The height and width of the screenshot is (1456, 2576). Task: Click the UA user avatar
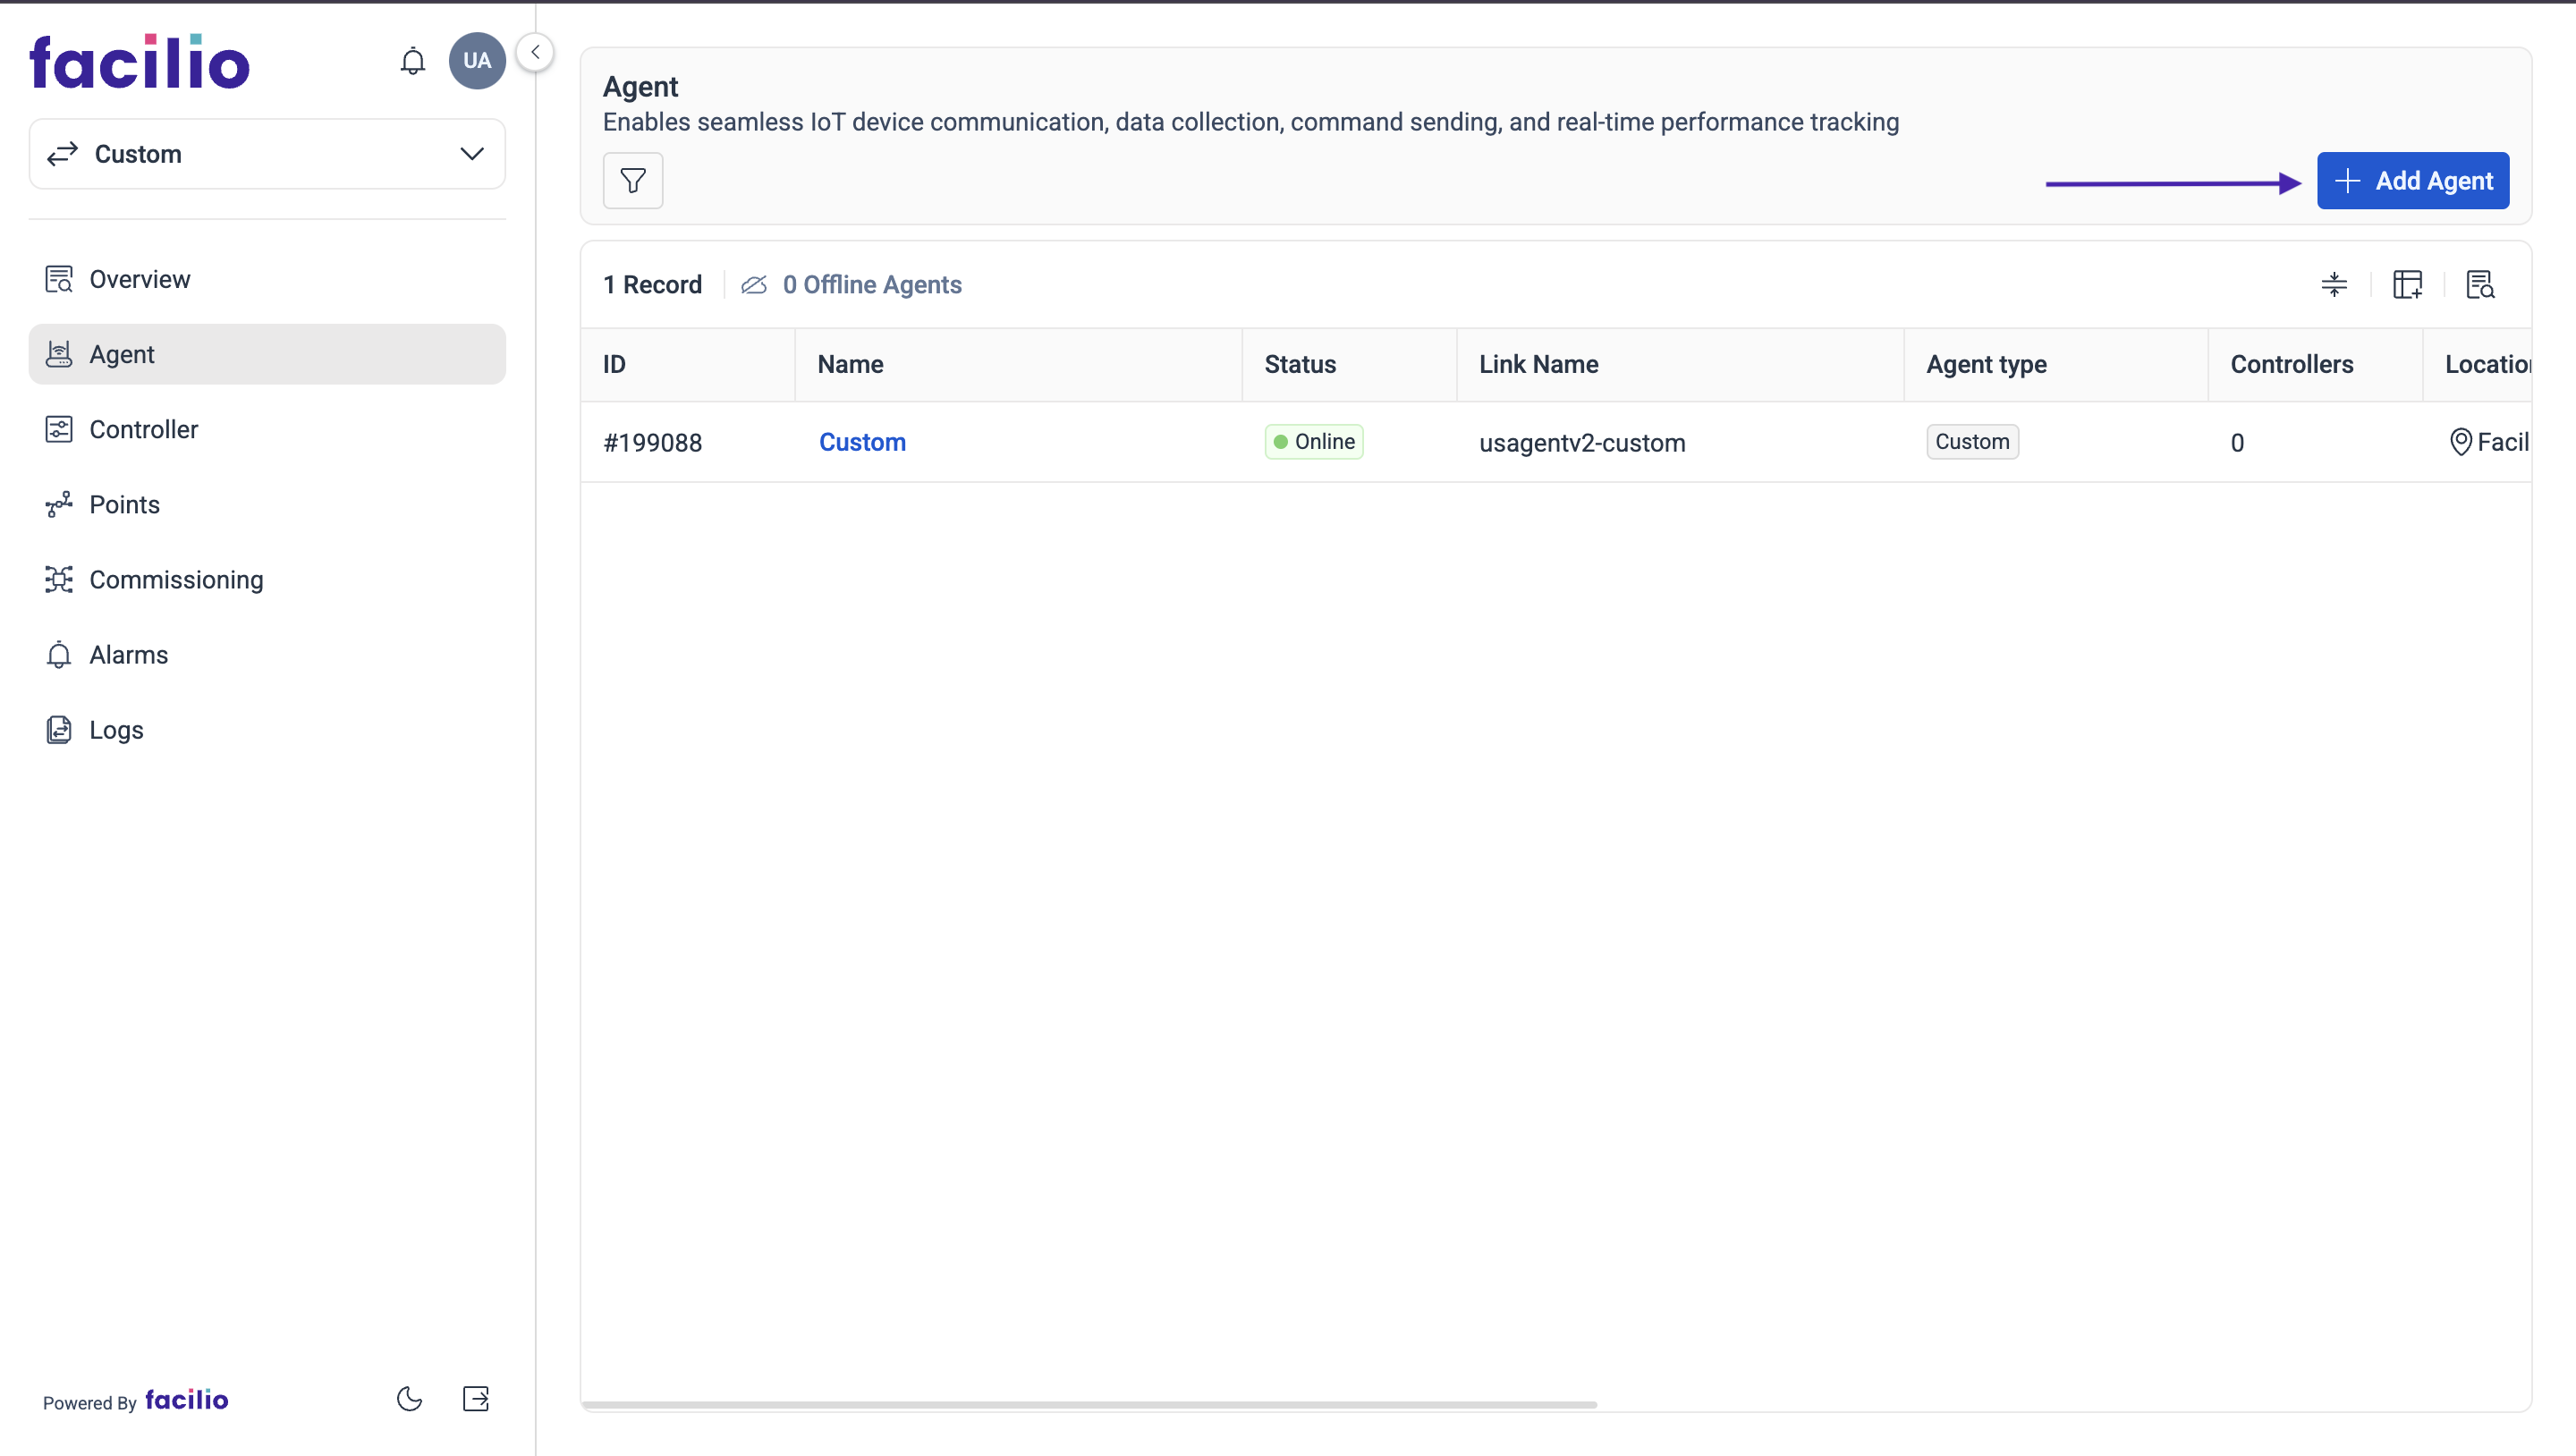tap(477, 61)
